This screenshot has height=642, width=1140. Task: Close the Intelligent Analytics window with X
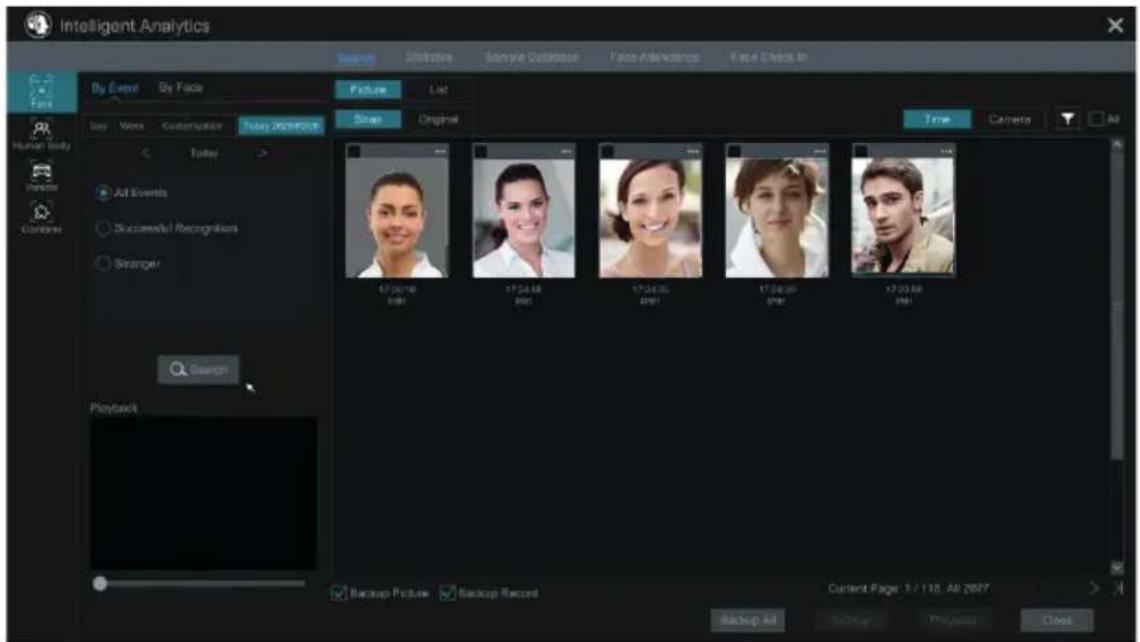[x=1115, y=25]
